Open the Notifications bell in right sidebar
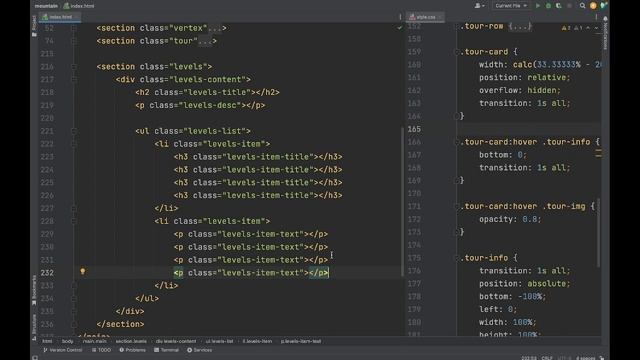640x360 pixels. [x=605, y=19]
